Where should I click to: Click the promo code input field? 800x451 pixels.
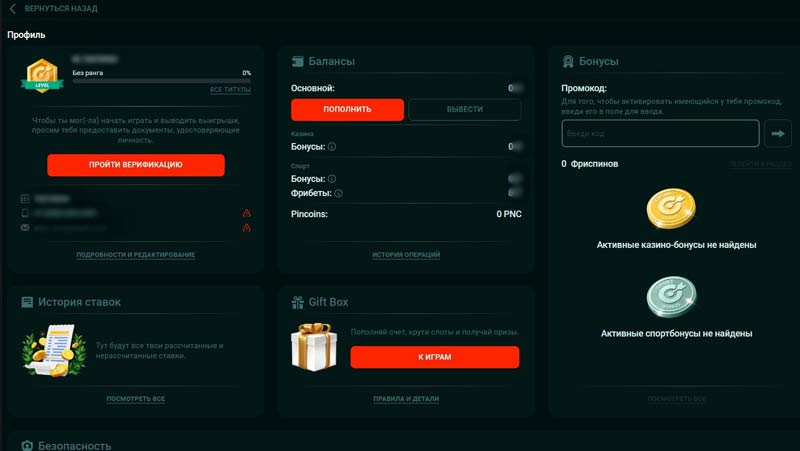pyautogui.click(x=660, y=133)
